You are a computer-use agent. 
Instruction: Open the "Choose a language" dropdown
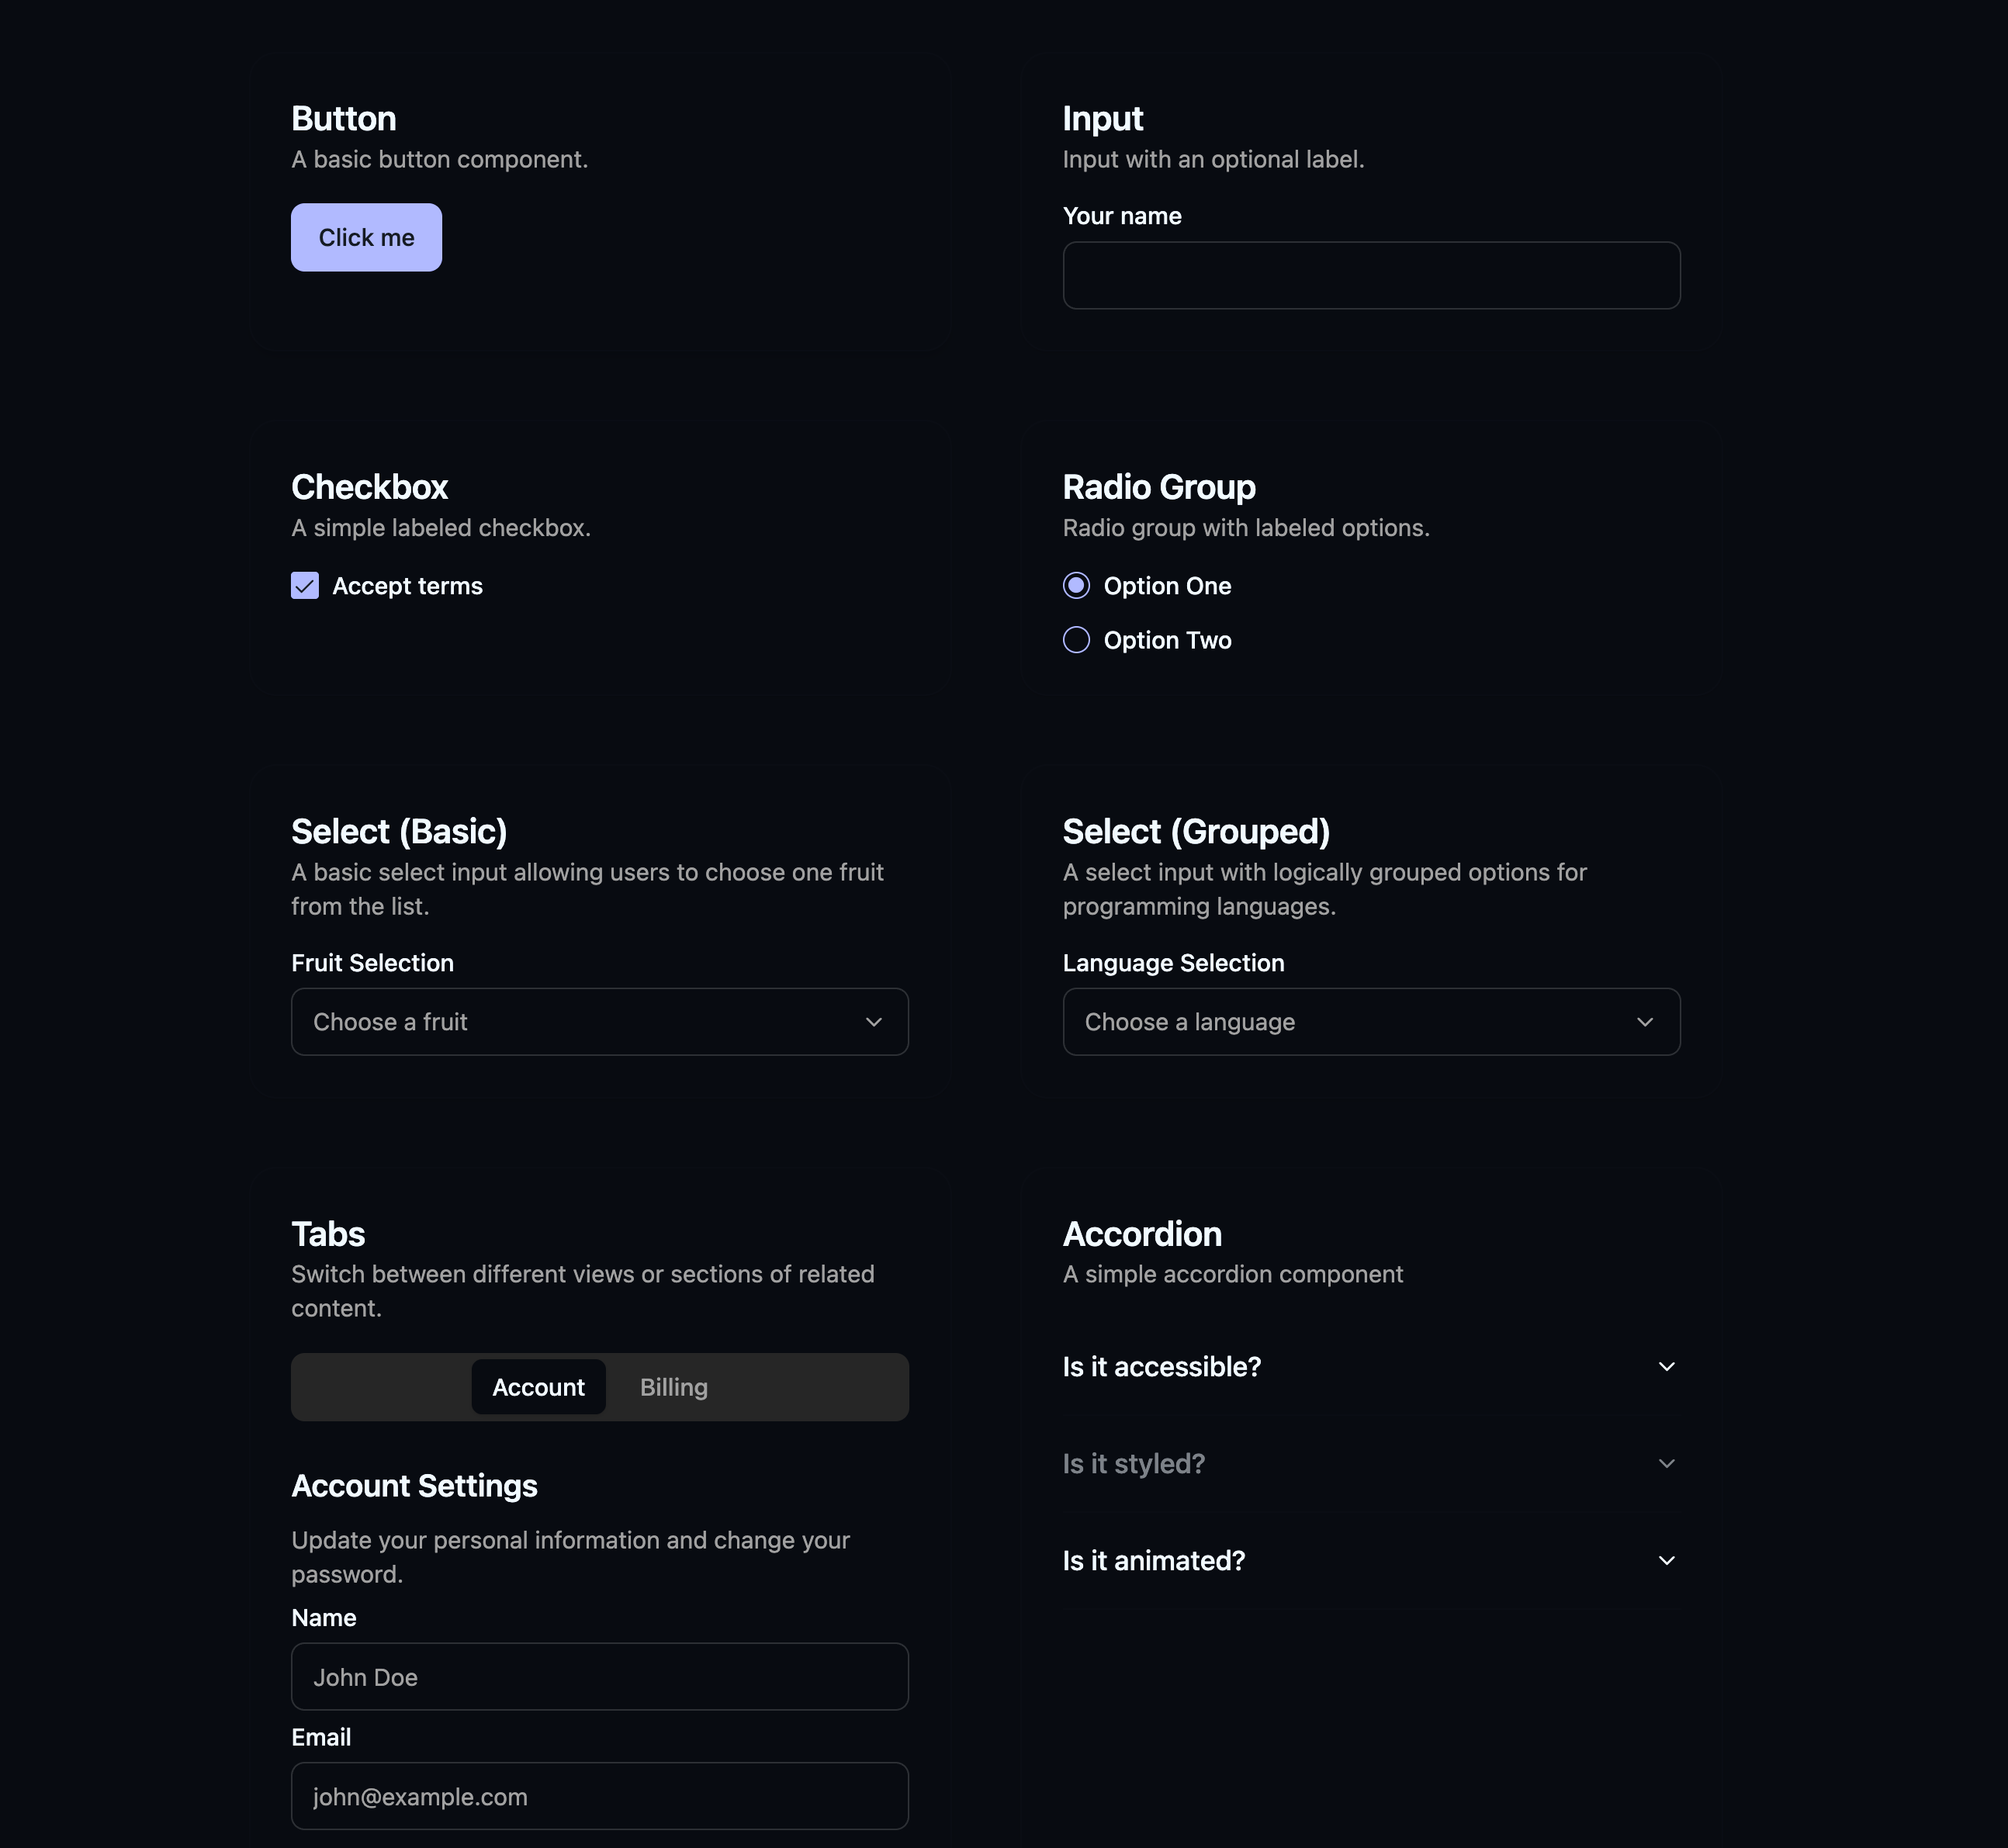[x=1370, y=1022]
